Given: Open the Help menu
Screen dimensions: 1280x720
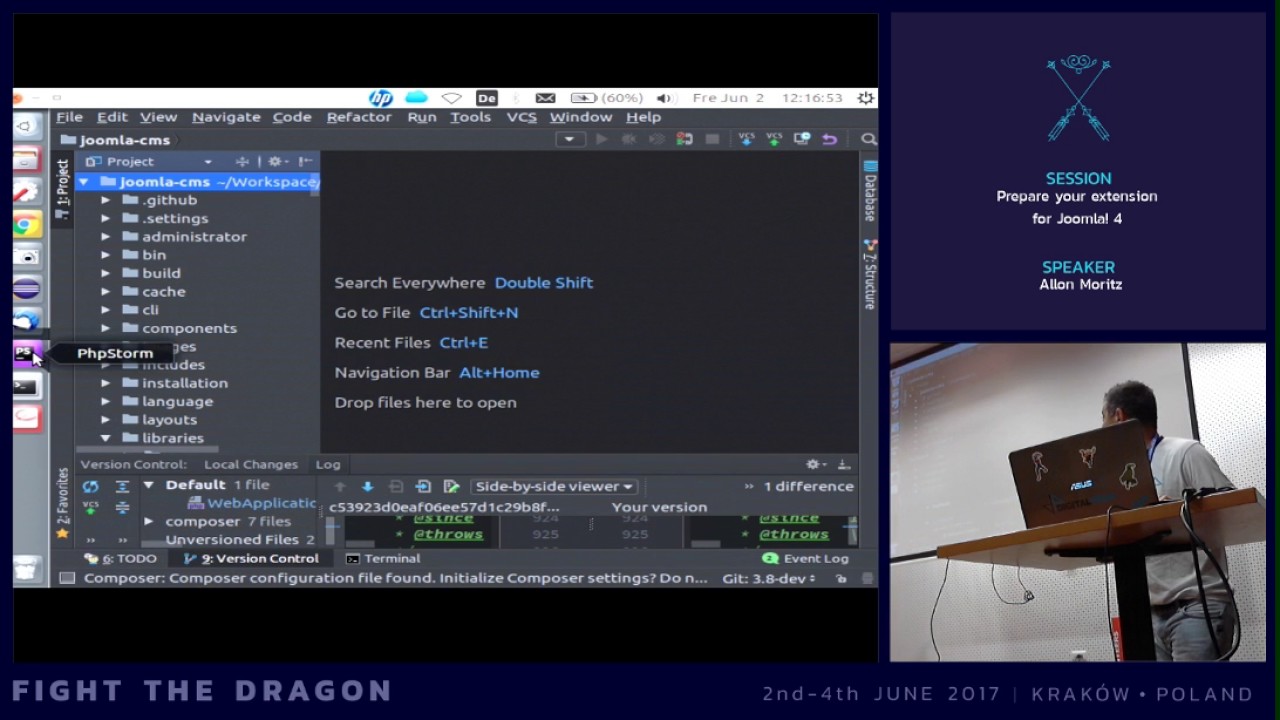Looking at the screenshot, I should click(x=643, y=117).
